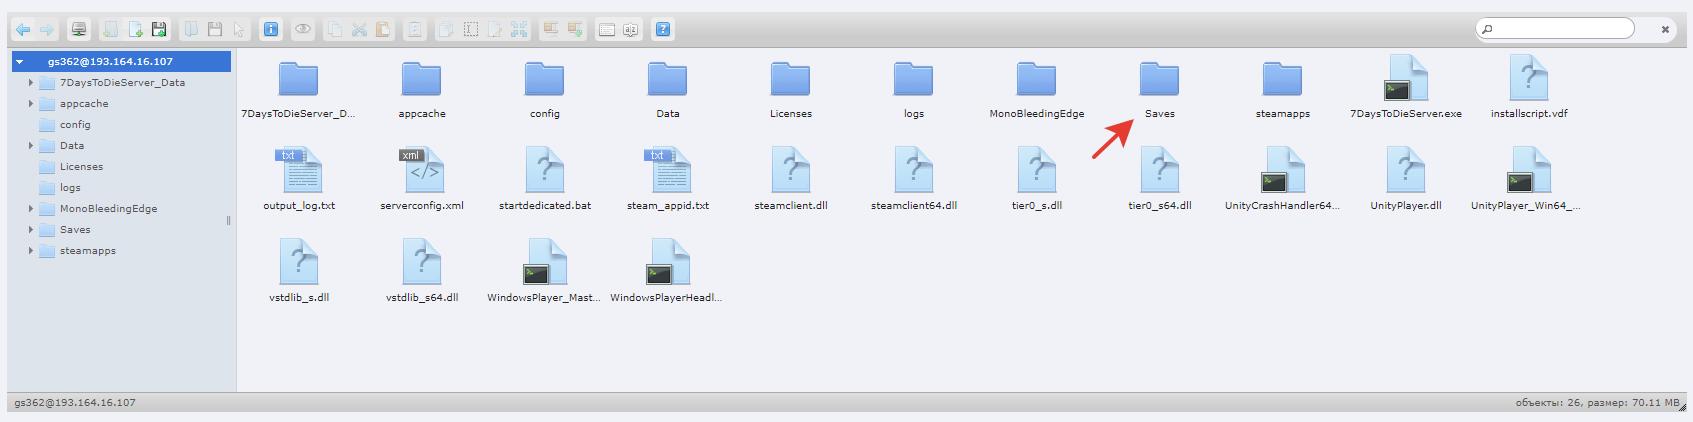Select the UnityPlayer_Win64_... file

pyautogui.click(x=1525, y=179)
